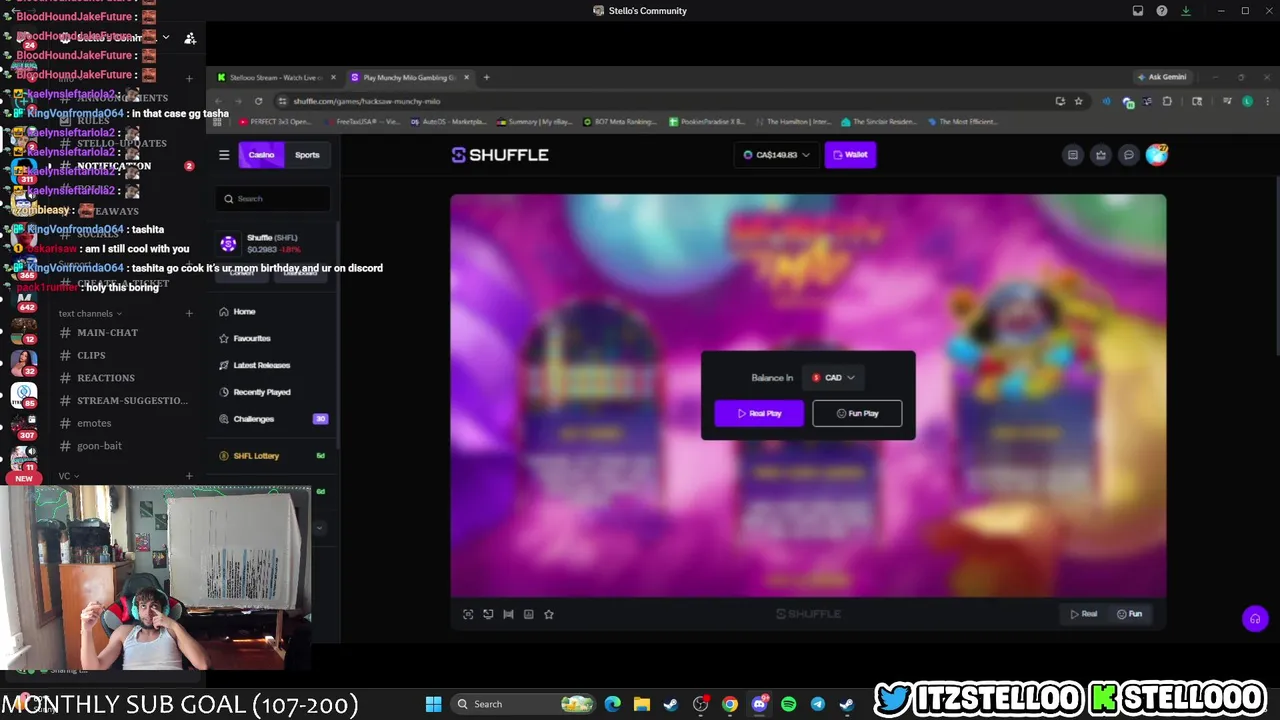Click the Windows taskbar Search box
This screenshot has height=720, width=1280.
point(522,704)
